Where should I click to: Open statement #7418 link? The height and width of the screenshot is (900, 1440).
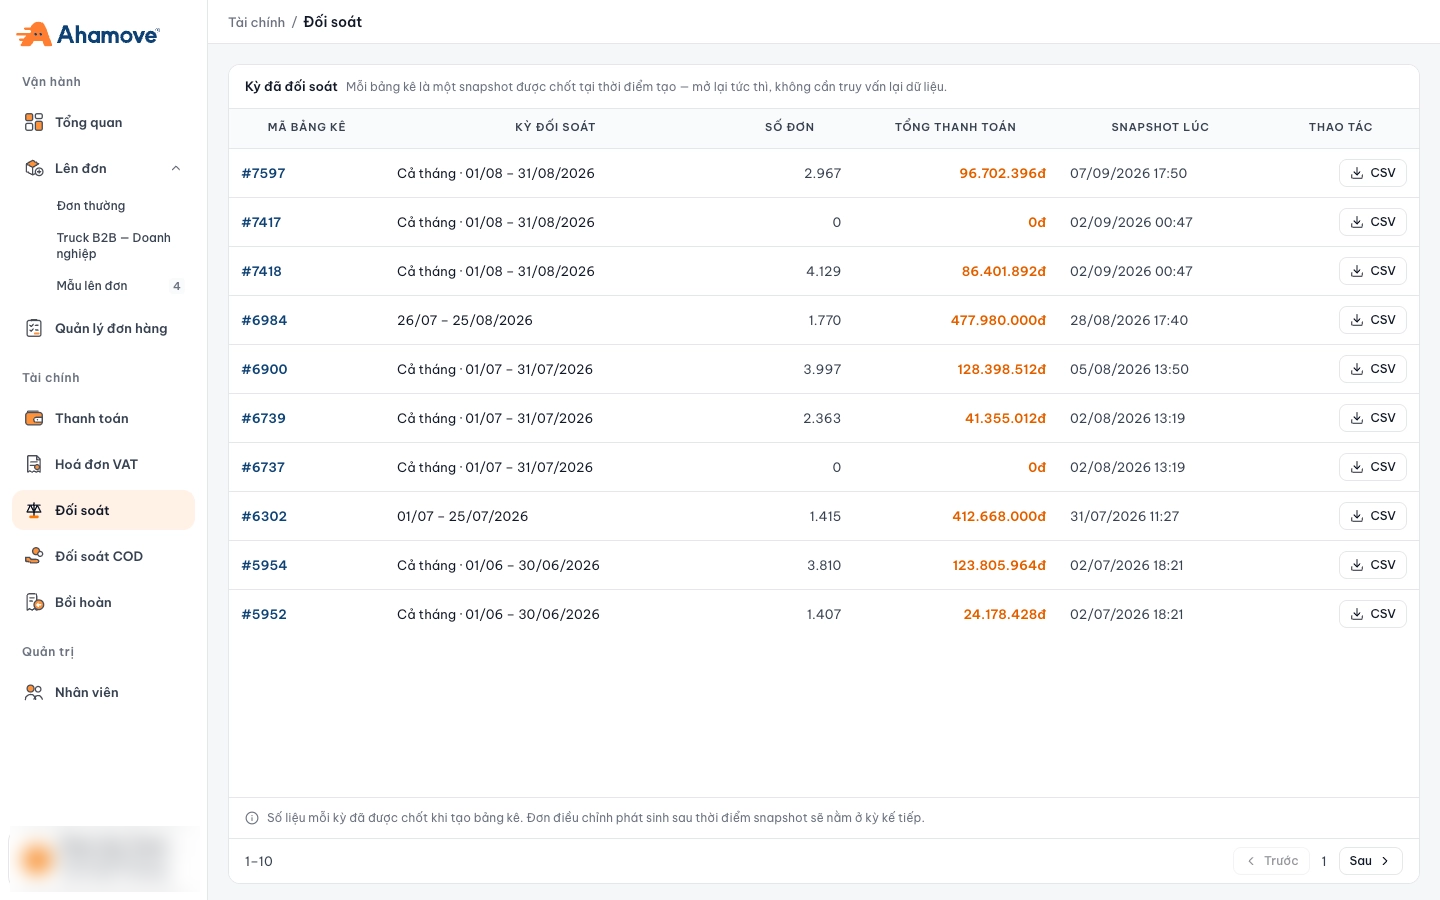[261, 271]
